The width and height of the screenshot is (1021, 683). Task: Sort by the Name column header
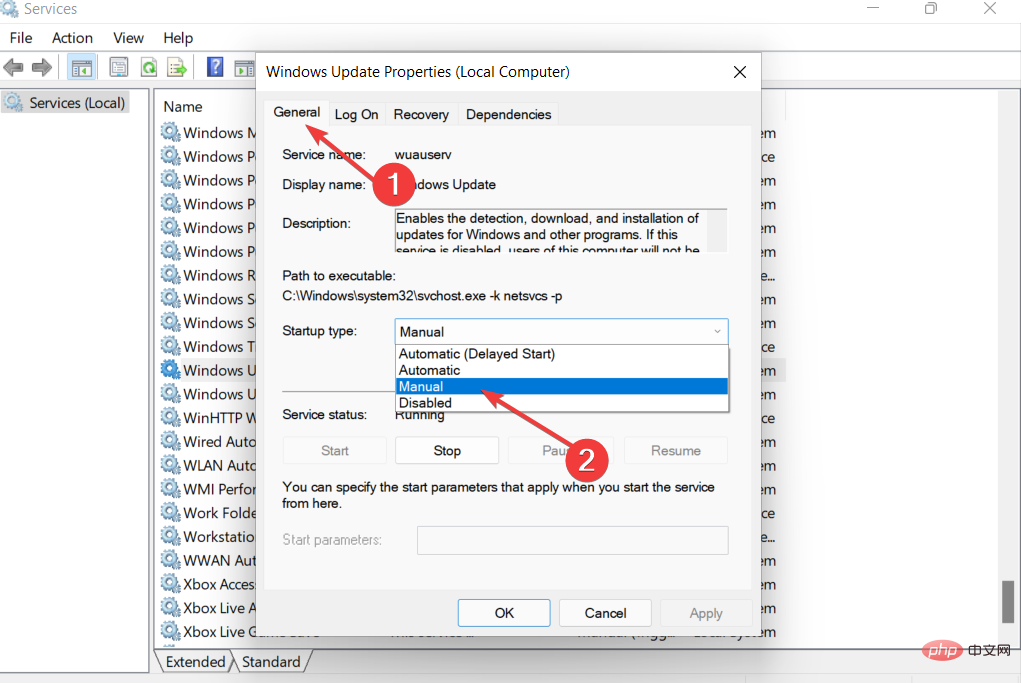tap(183, 107)
